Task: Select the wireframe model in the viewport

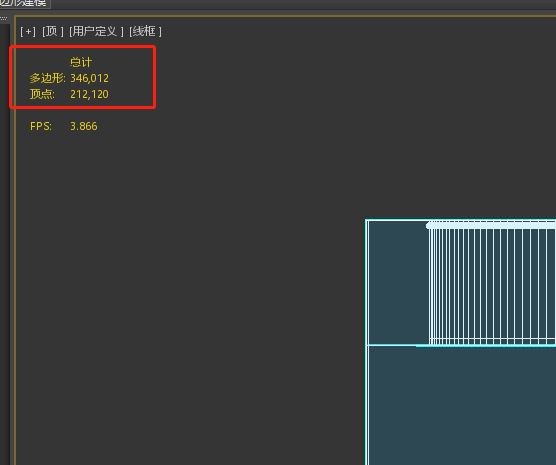Action: pyautogui.click(x=461, y=342)
